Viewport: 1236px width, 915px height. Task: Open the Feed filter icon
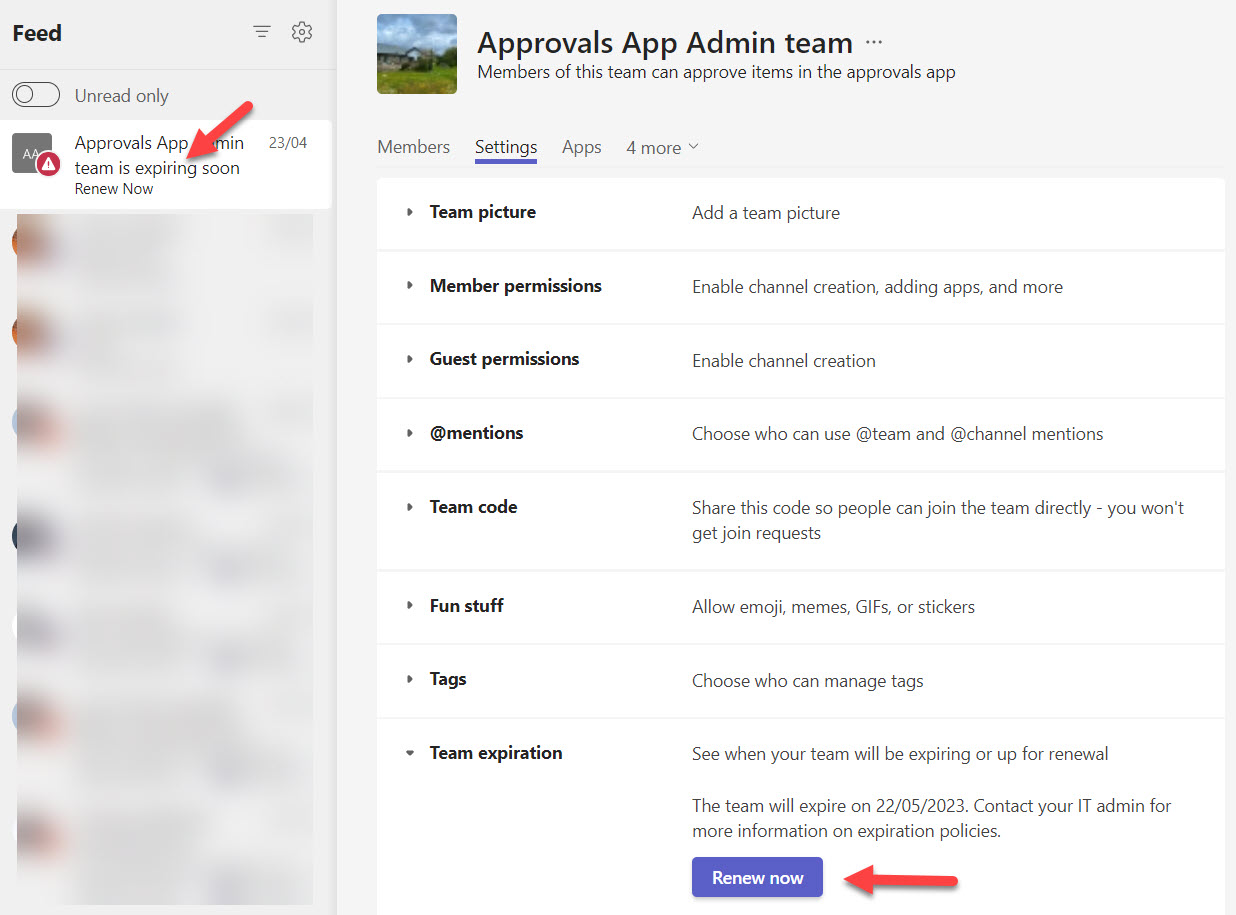[262, 32]
